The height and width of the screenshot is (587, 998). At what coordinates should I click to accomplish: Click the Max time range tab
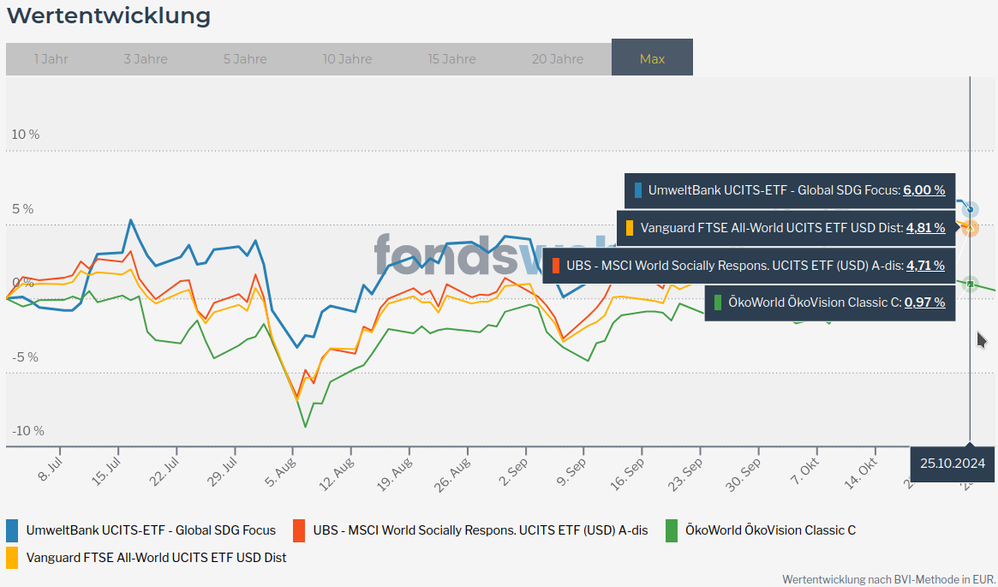pyautogui.click(x=652, y=59)
